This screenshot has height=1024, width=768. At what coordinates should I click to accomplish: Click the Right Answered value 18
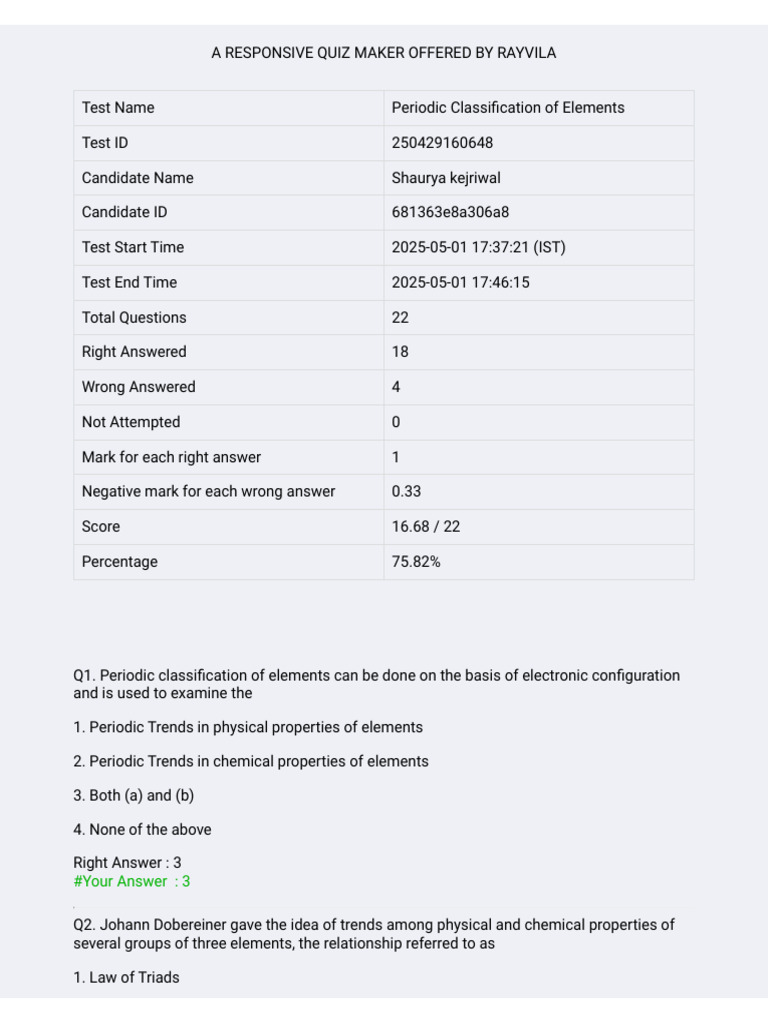[400, 352]
